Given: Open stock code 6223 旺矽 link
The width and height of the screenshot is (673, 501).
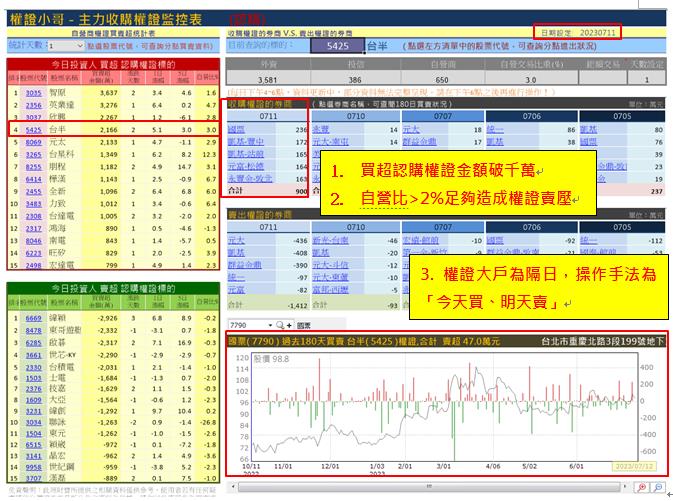Looking at the screenshot, I should pyautogui.click(x=33, y=253).
